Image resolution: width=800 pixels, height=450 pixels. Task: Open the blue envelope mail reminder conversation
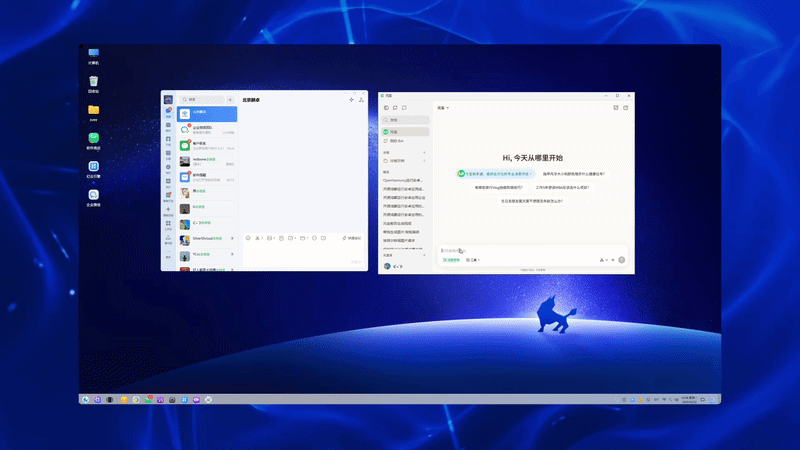coord(207,177)
